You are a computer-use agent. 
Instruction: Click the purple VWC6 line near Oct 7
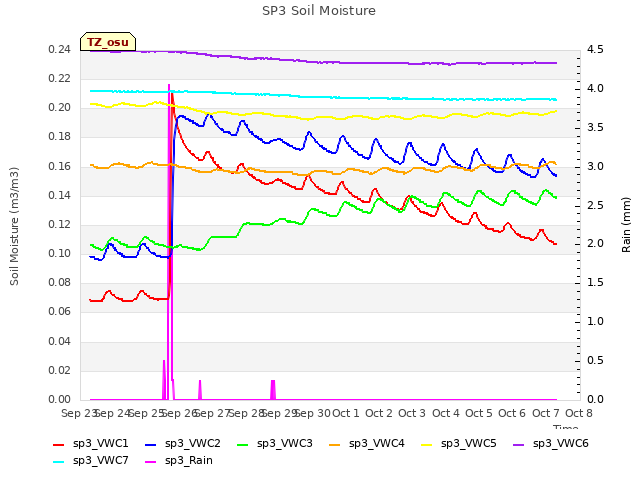[x=546, y=63]
